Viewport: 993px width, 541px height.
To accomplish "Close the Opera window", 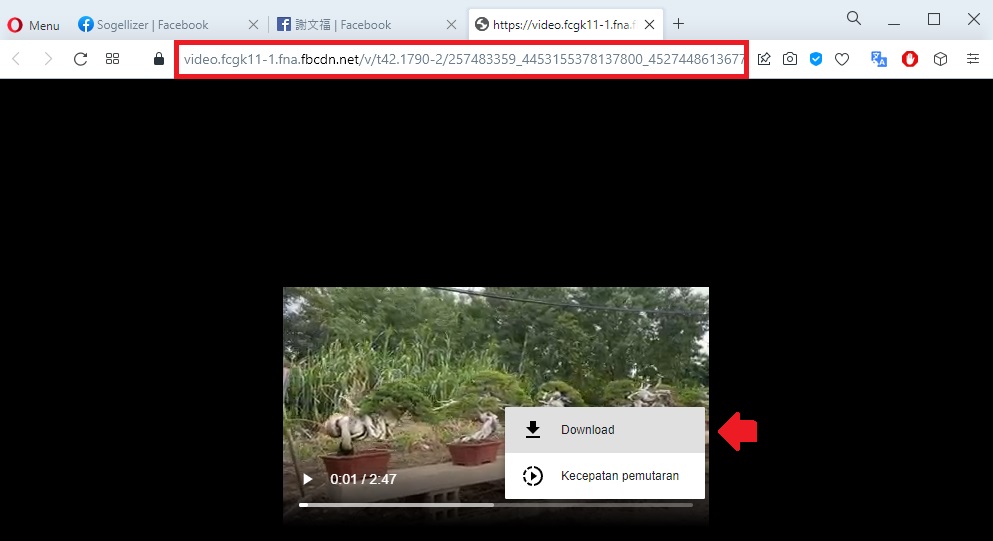I will tap(974, 19).
